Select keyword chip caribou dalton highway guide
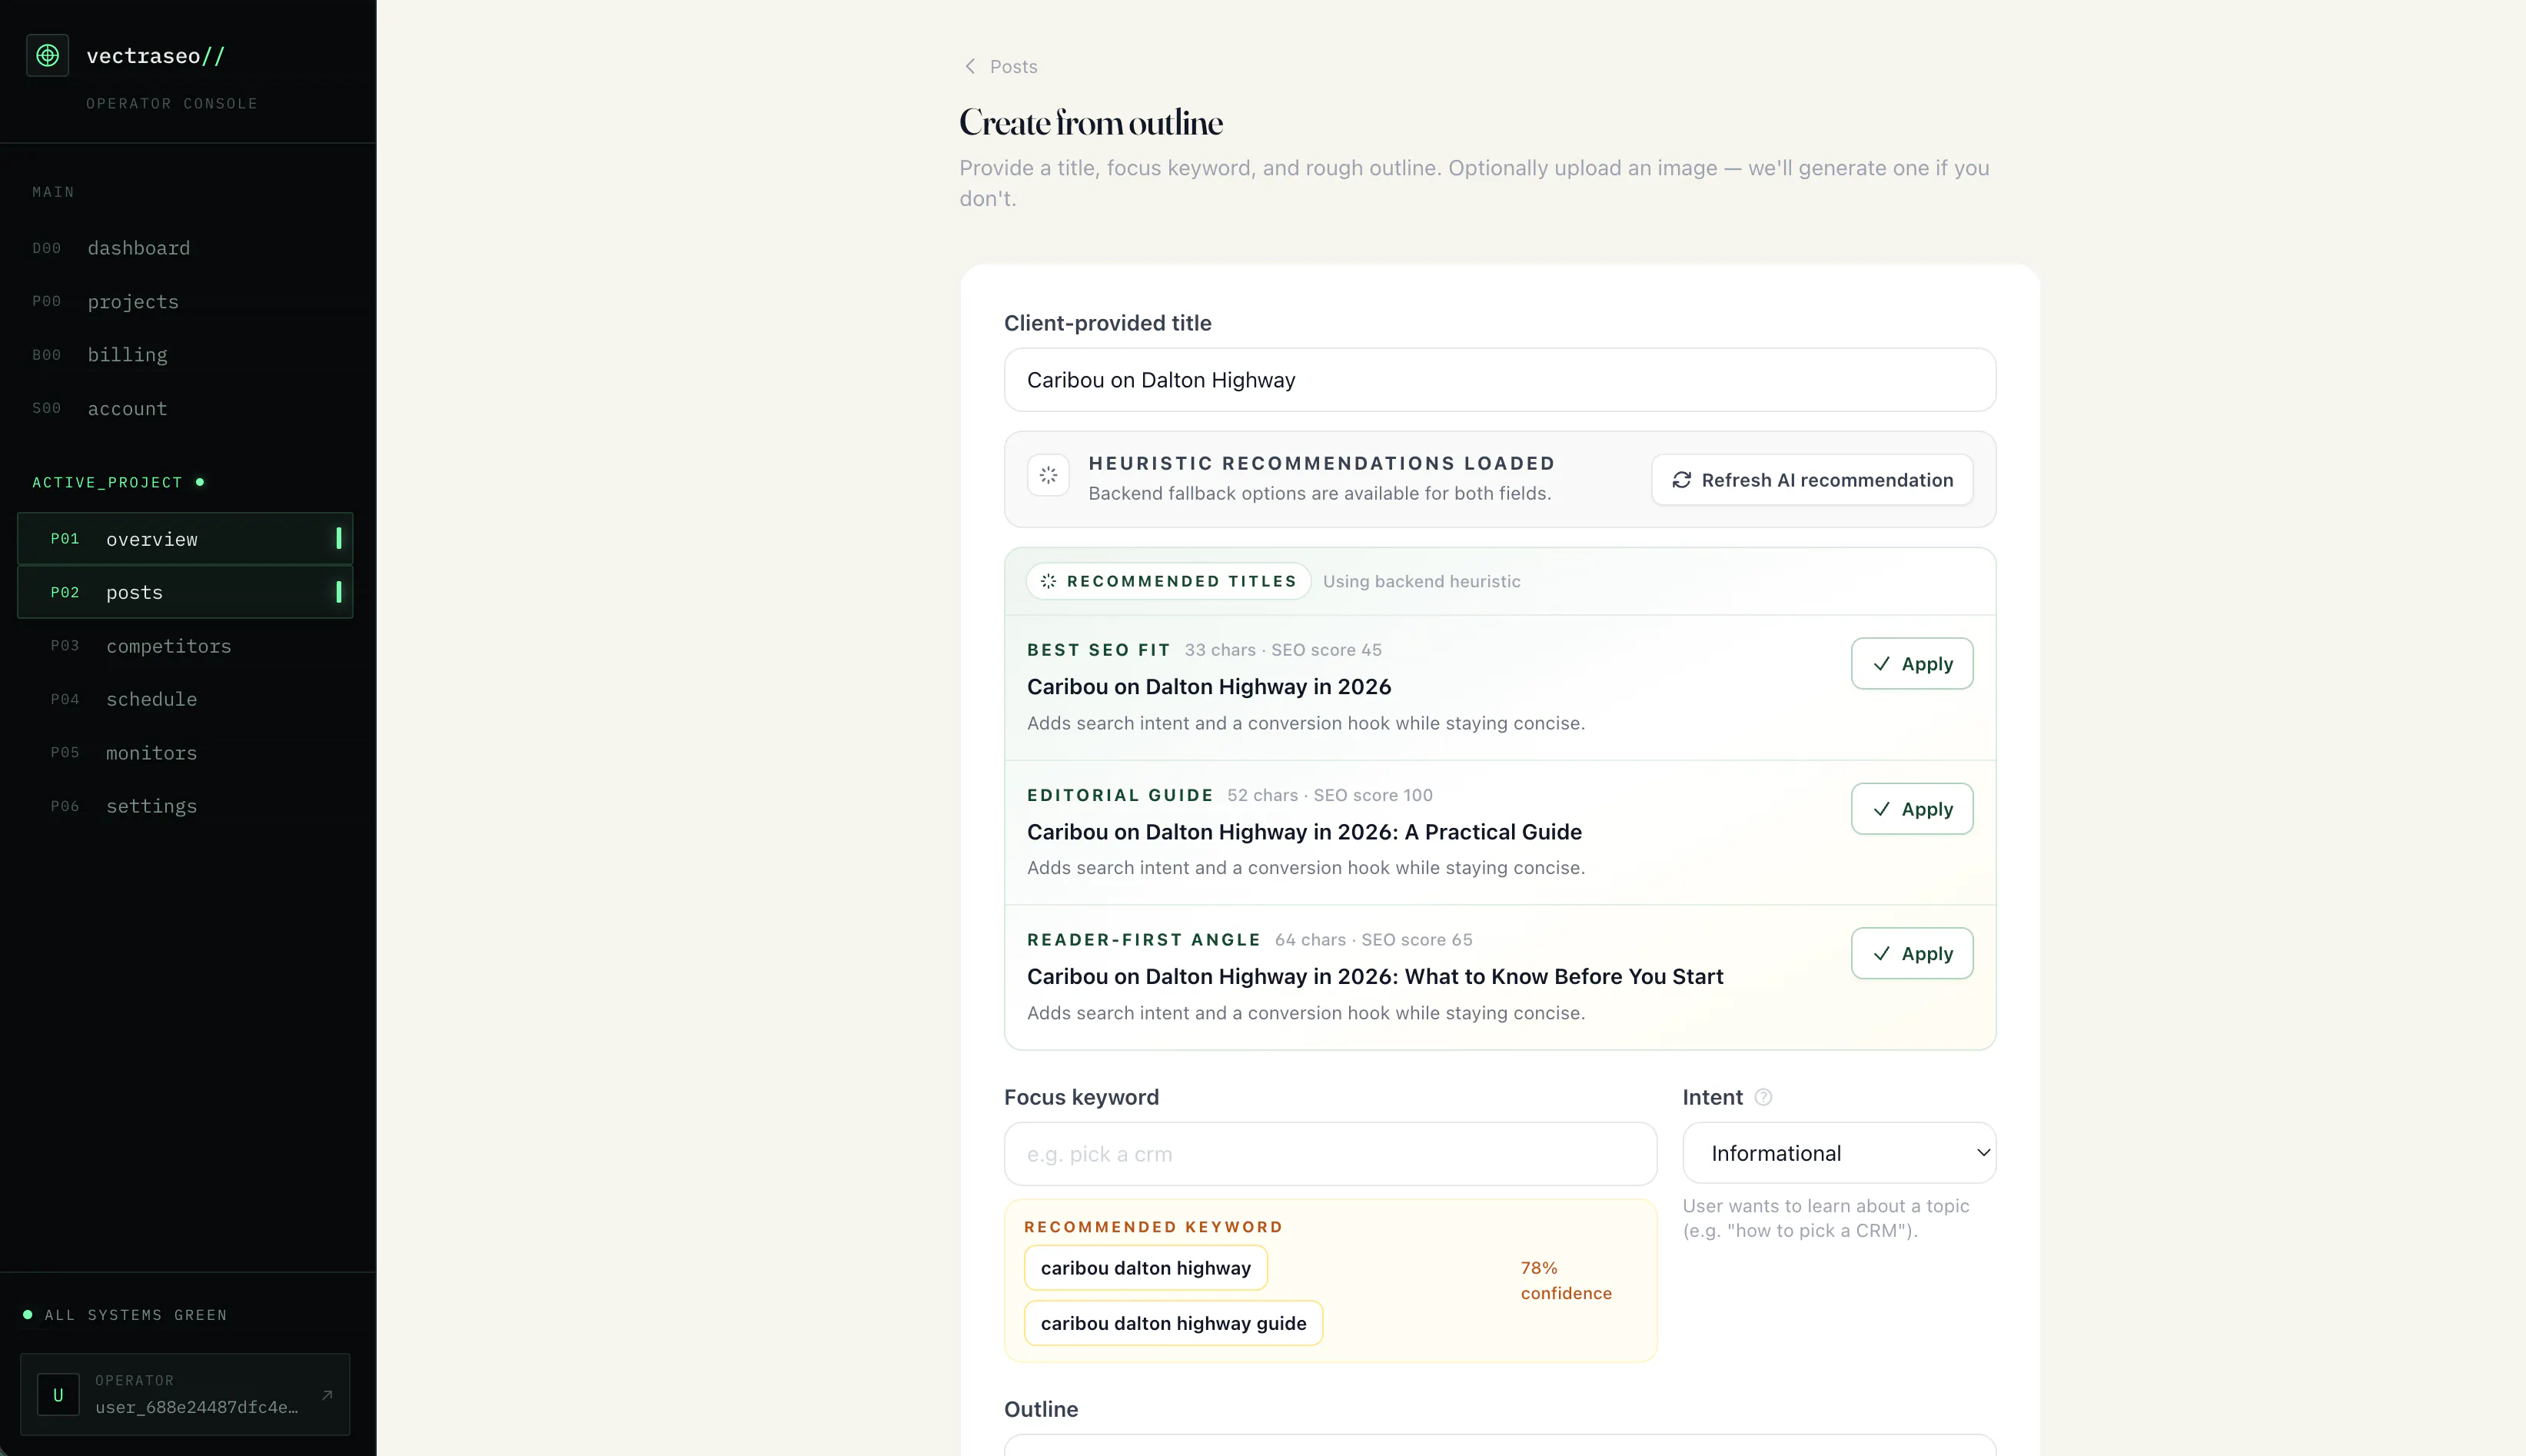Screen dimensions: 2526x1456 (x=1173, y=1323)
